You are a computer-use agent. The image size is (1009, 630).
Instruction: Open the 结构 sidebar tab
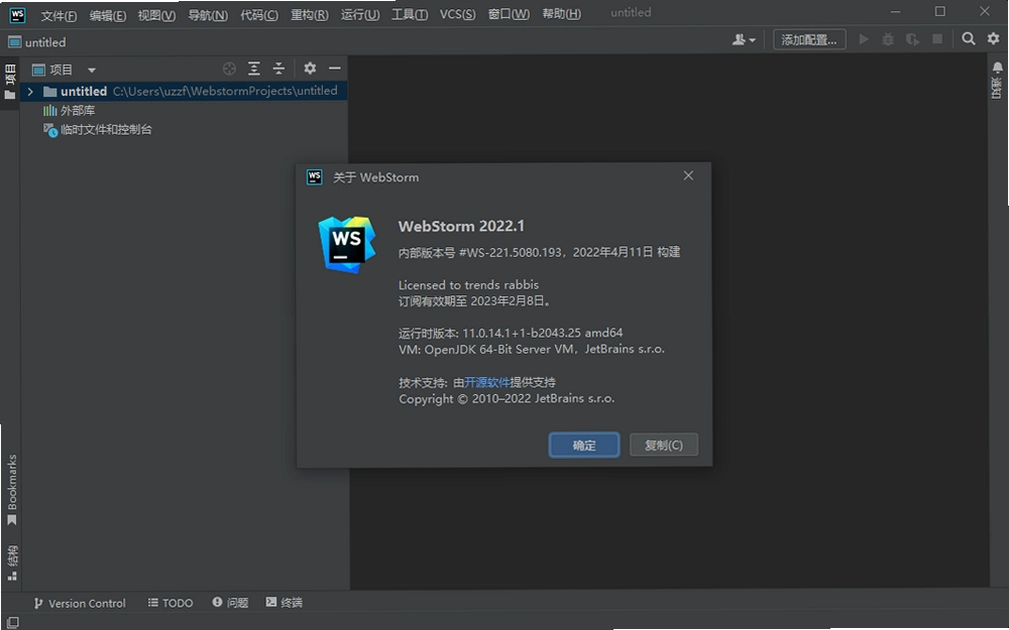[x=11, y=563]
